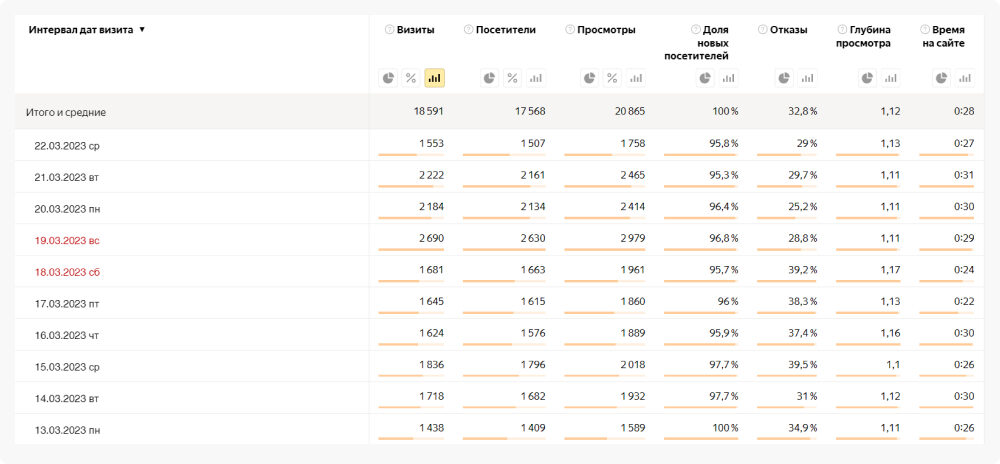Show help tooltip for Посетители metric

469,30
